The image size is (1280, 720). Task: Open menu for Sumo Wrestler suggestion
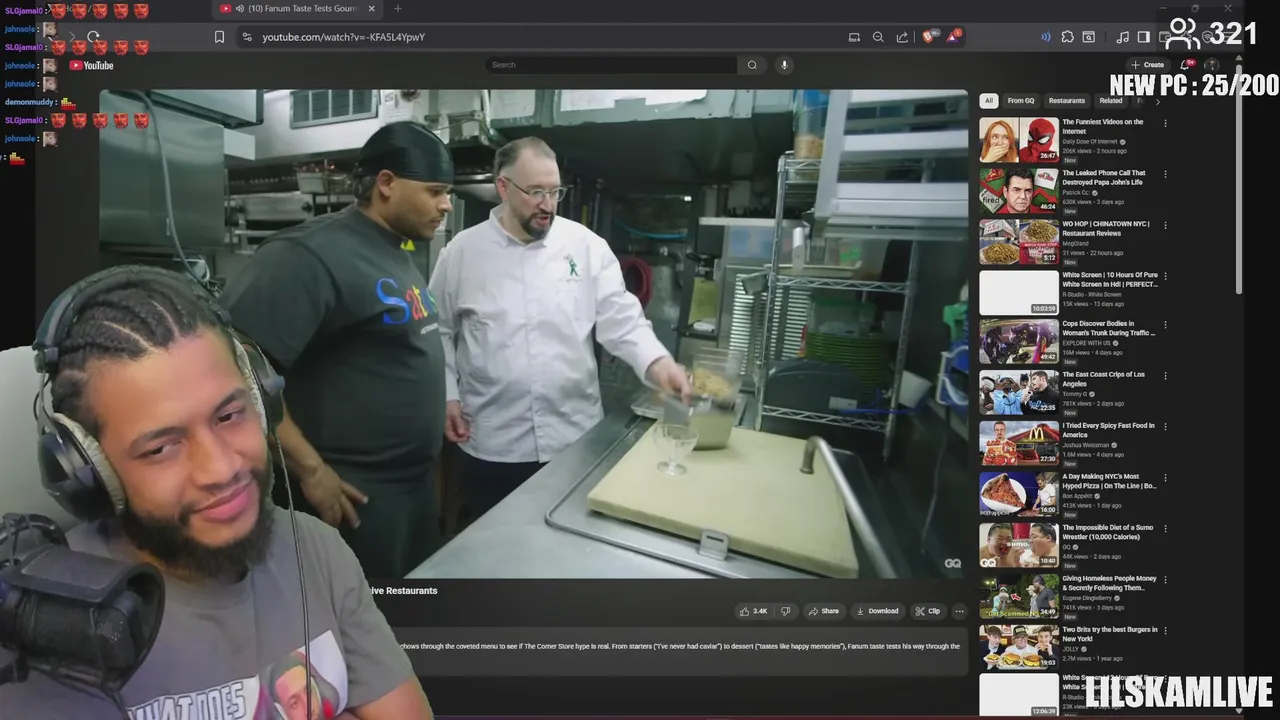pyautogui.click(x=1165, y=529)
